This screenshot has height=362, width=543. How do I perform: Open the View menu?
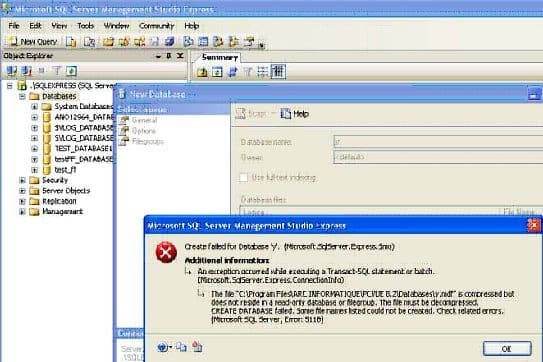tap(59, 26)
